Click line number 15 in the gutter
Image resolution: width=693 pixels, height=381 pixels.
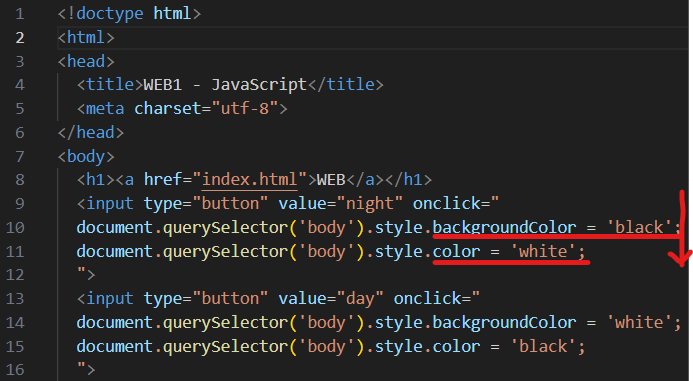coord(15,347)
